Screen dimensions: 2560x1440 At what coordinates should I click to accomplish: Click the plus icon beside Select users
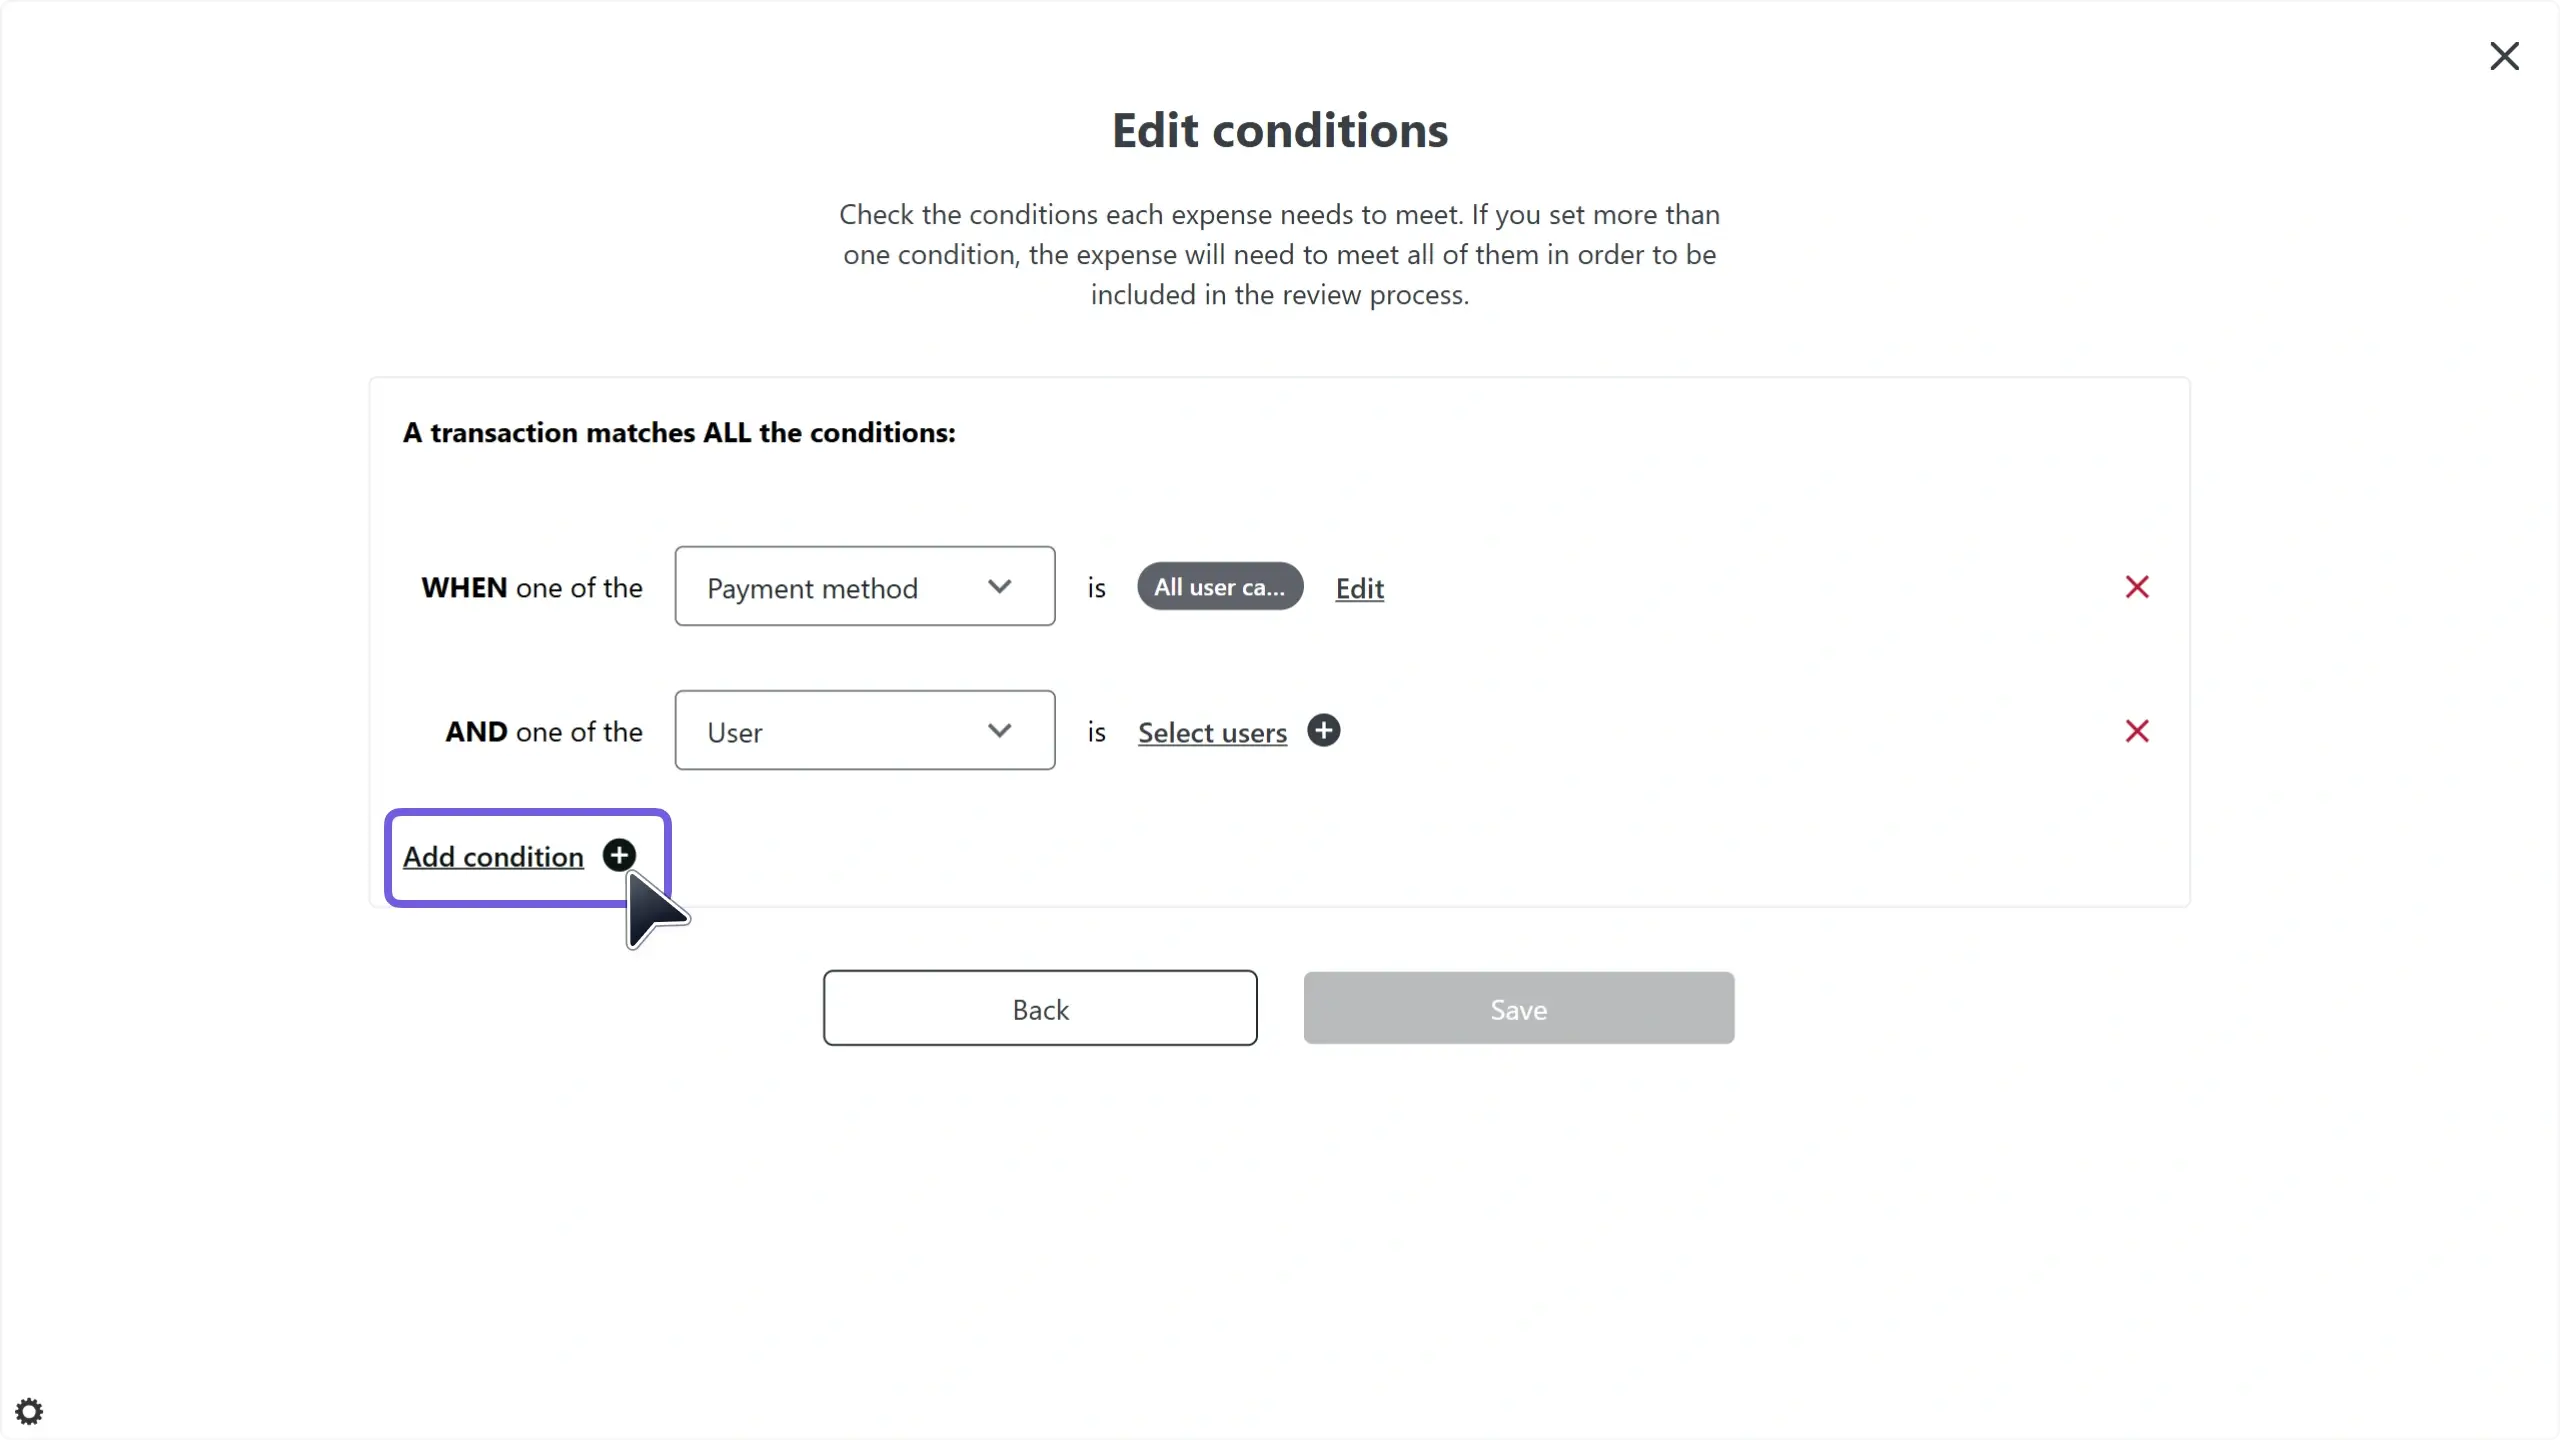pyautogui.click(x=1324, y=731)
